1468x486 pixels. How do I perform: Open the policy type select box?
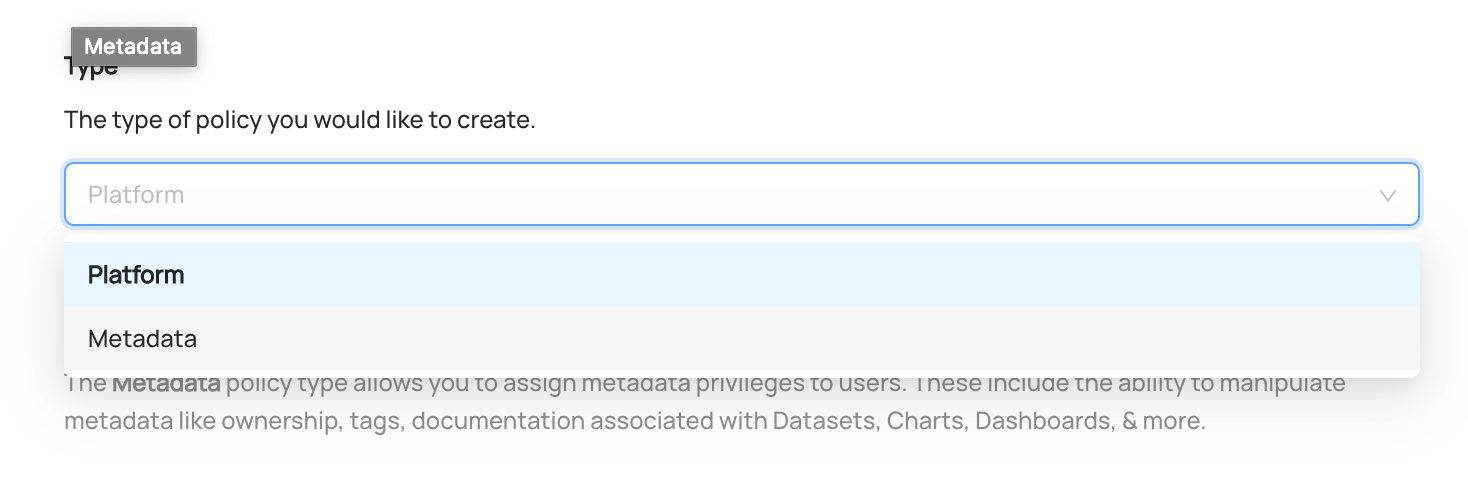pyautogui.click(x=741, y=194)
